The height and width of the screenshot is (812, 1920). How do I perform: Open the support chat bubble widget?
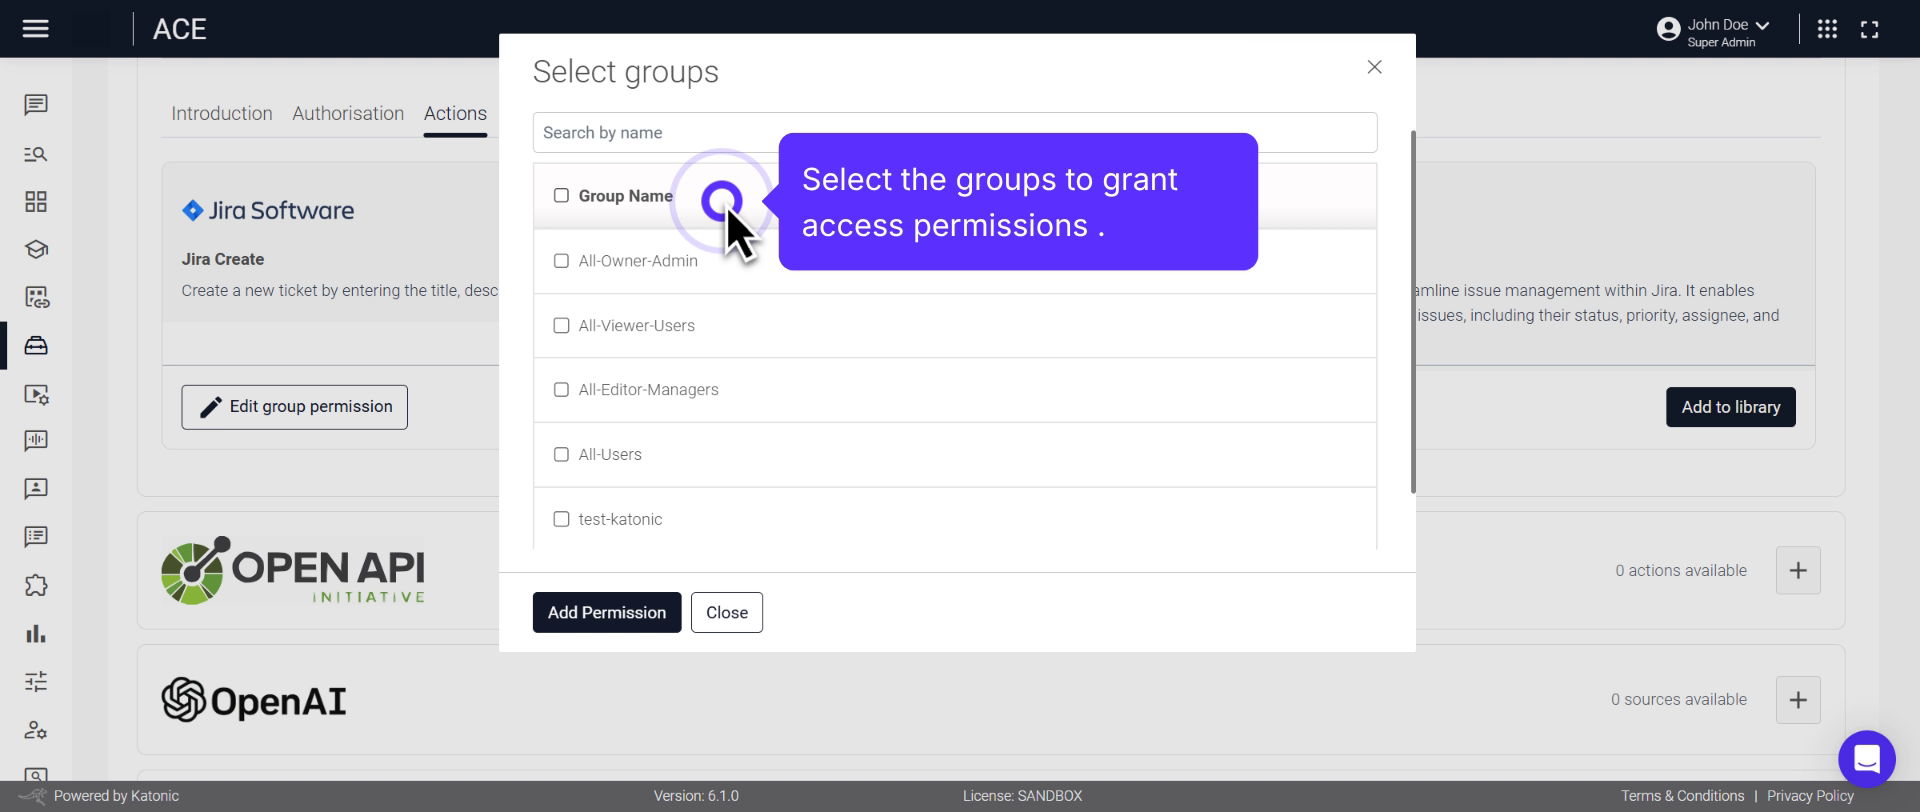1866,759
